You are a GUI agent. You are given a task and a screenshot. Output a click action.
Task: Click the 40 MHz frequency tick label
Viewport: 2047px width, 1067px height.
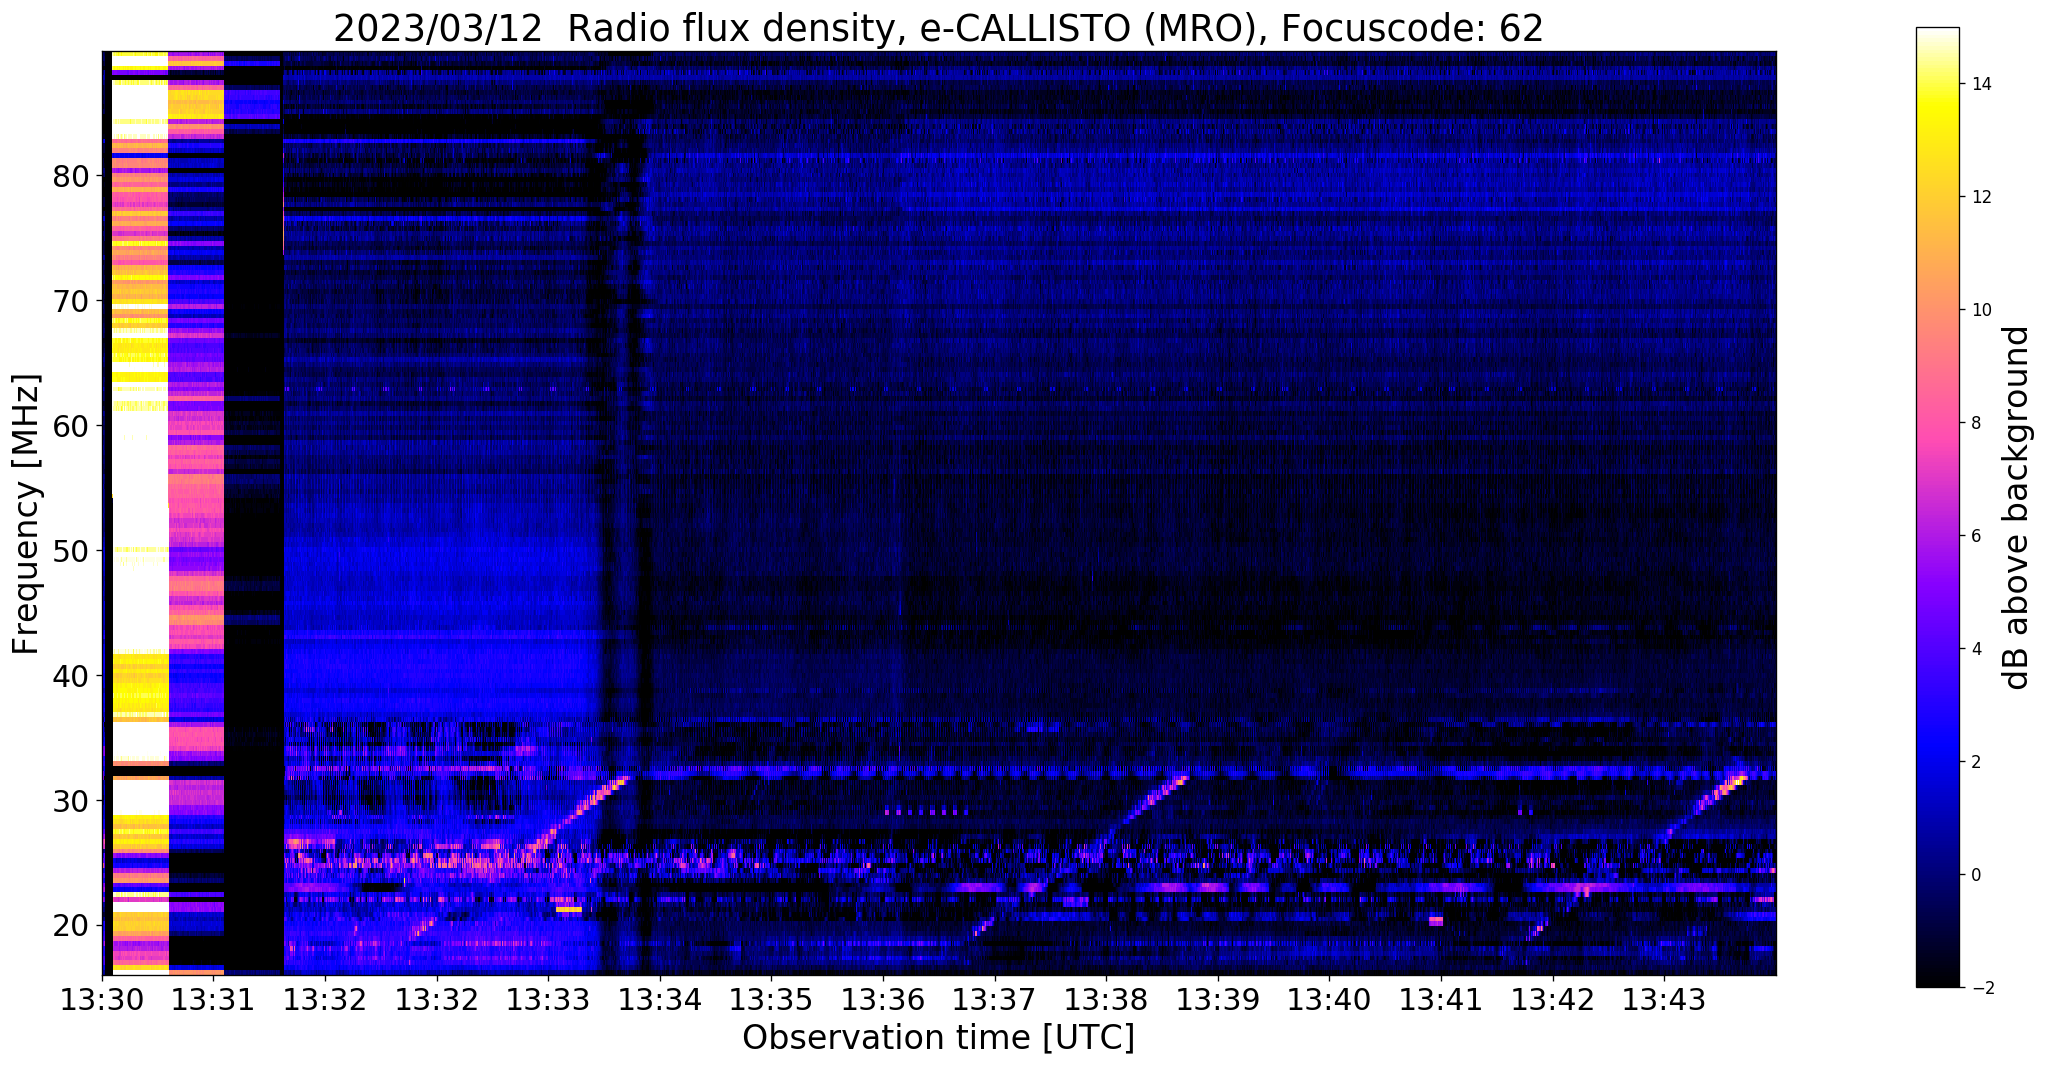pyautogui.click(x=71, y=676)
